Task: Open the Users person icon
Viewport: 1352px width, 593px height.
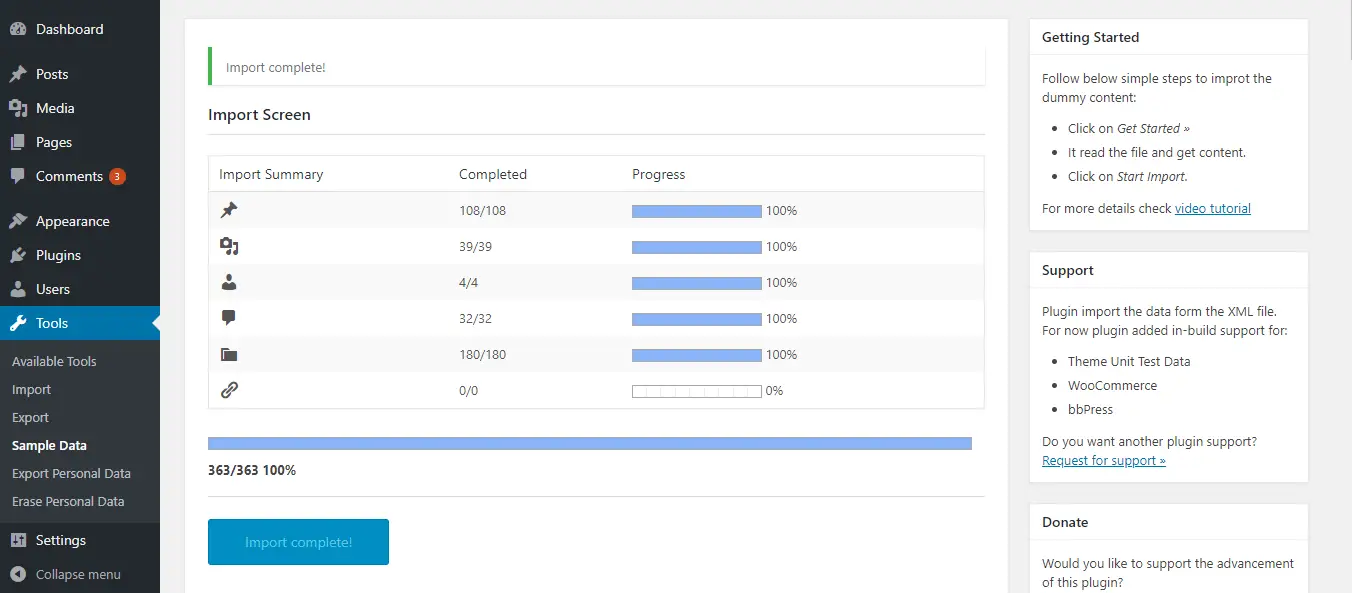Action: click(18, 289)
